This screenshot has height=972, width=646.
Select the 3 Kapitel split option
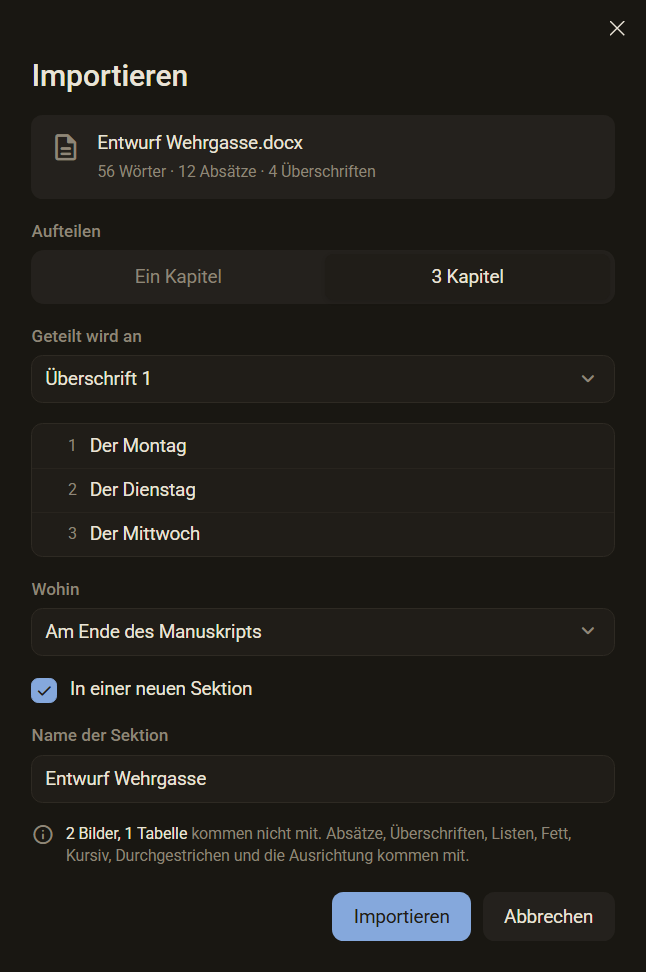click(x=467, y=276)
